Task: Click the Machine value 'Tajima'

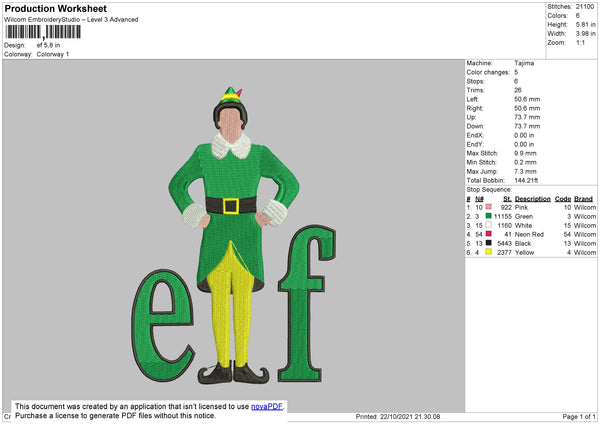Action: [524, 63]
